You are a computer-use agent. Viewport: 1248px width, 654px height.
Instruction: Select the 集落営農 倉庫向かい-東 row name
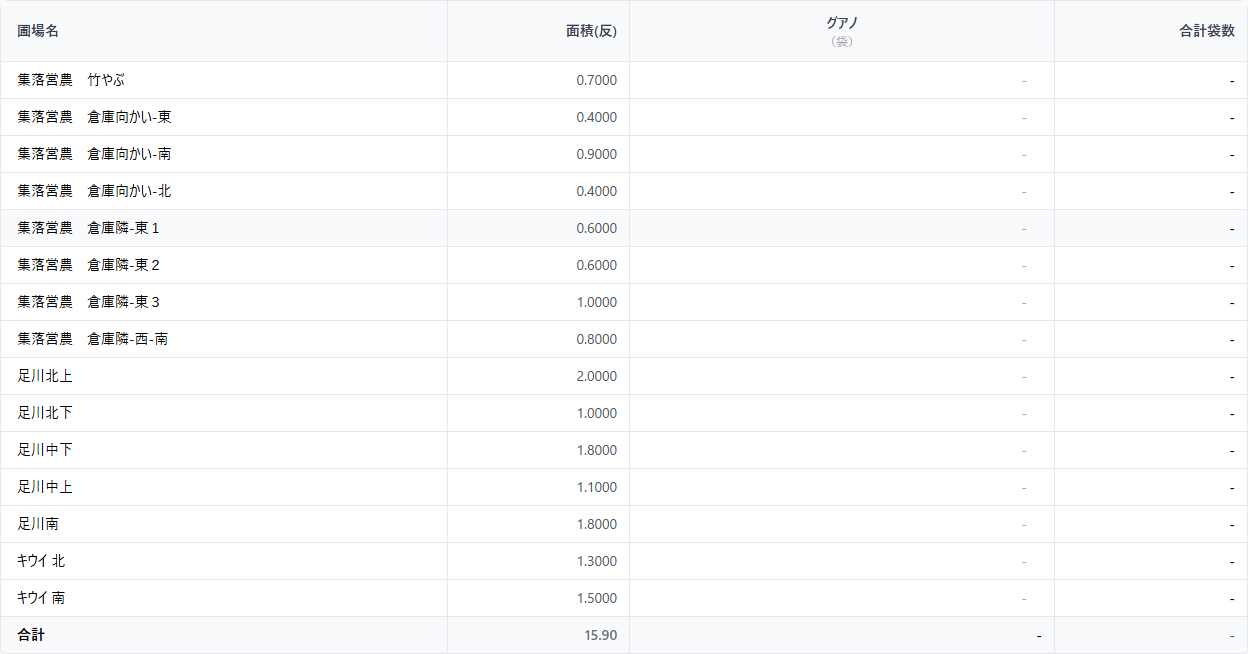[94, 117]
